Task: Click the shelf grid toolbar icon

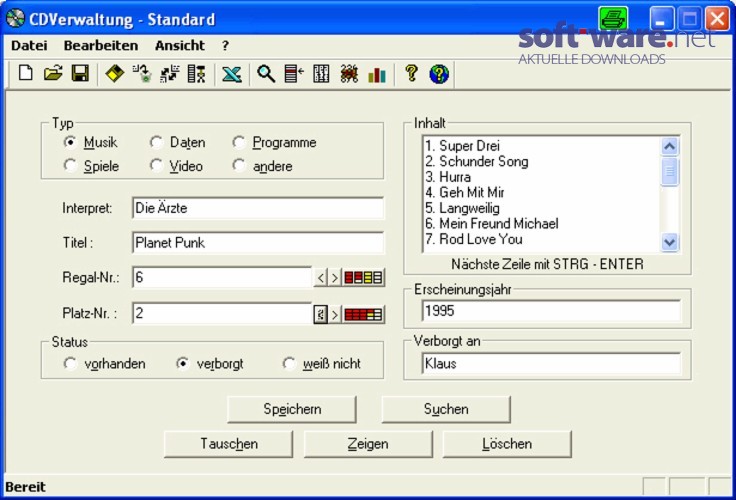Action: click(x=322, y=74)
